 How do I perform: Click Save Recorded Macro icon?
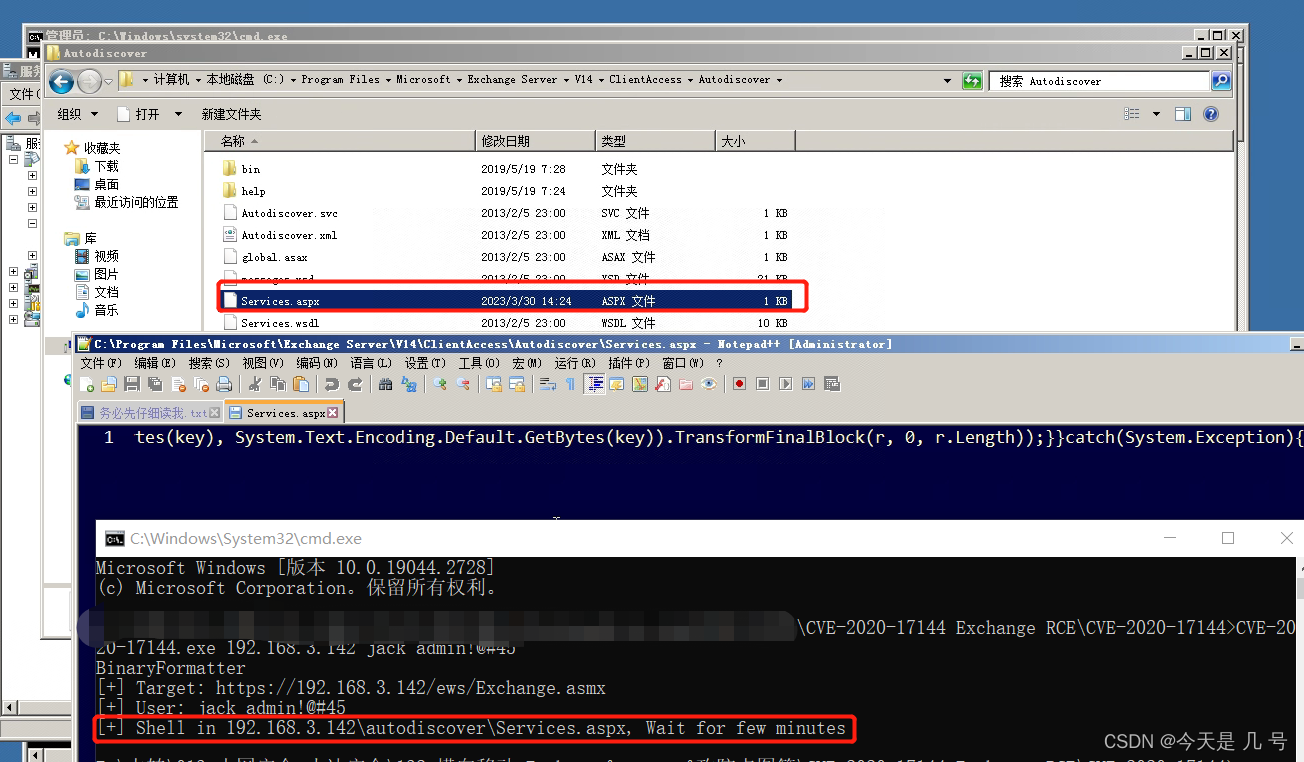[x=832, y=384]
